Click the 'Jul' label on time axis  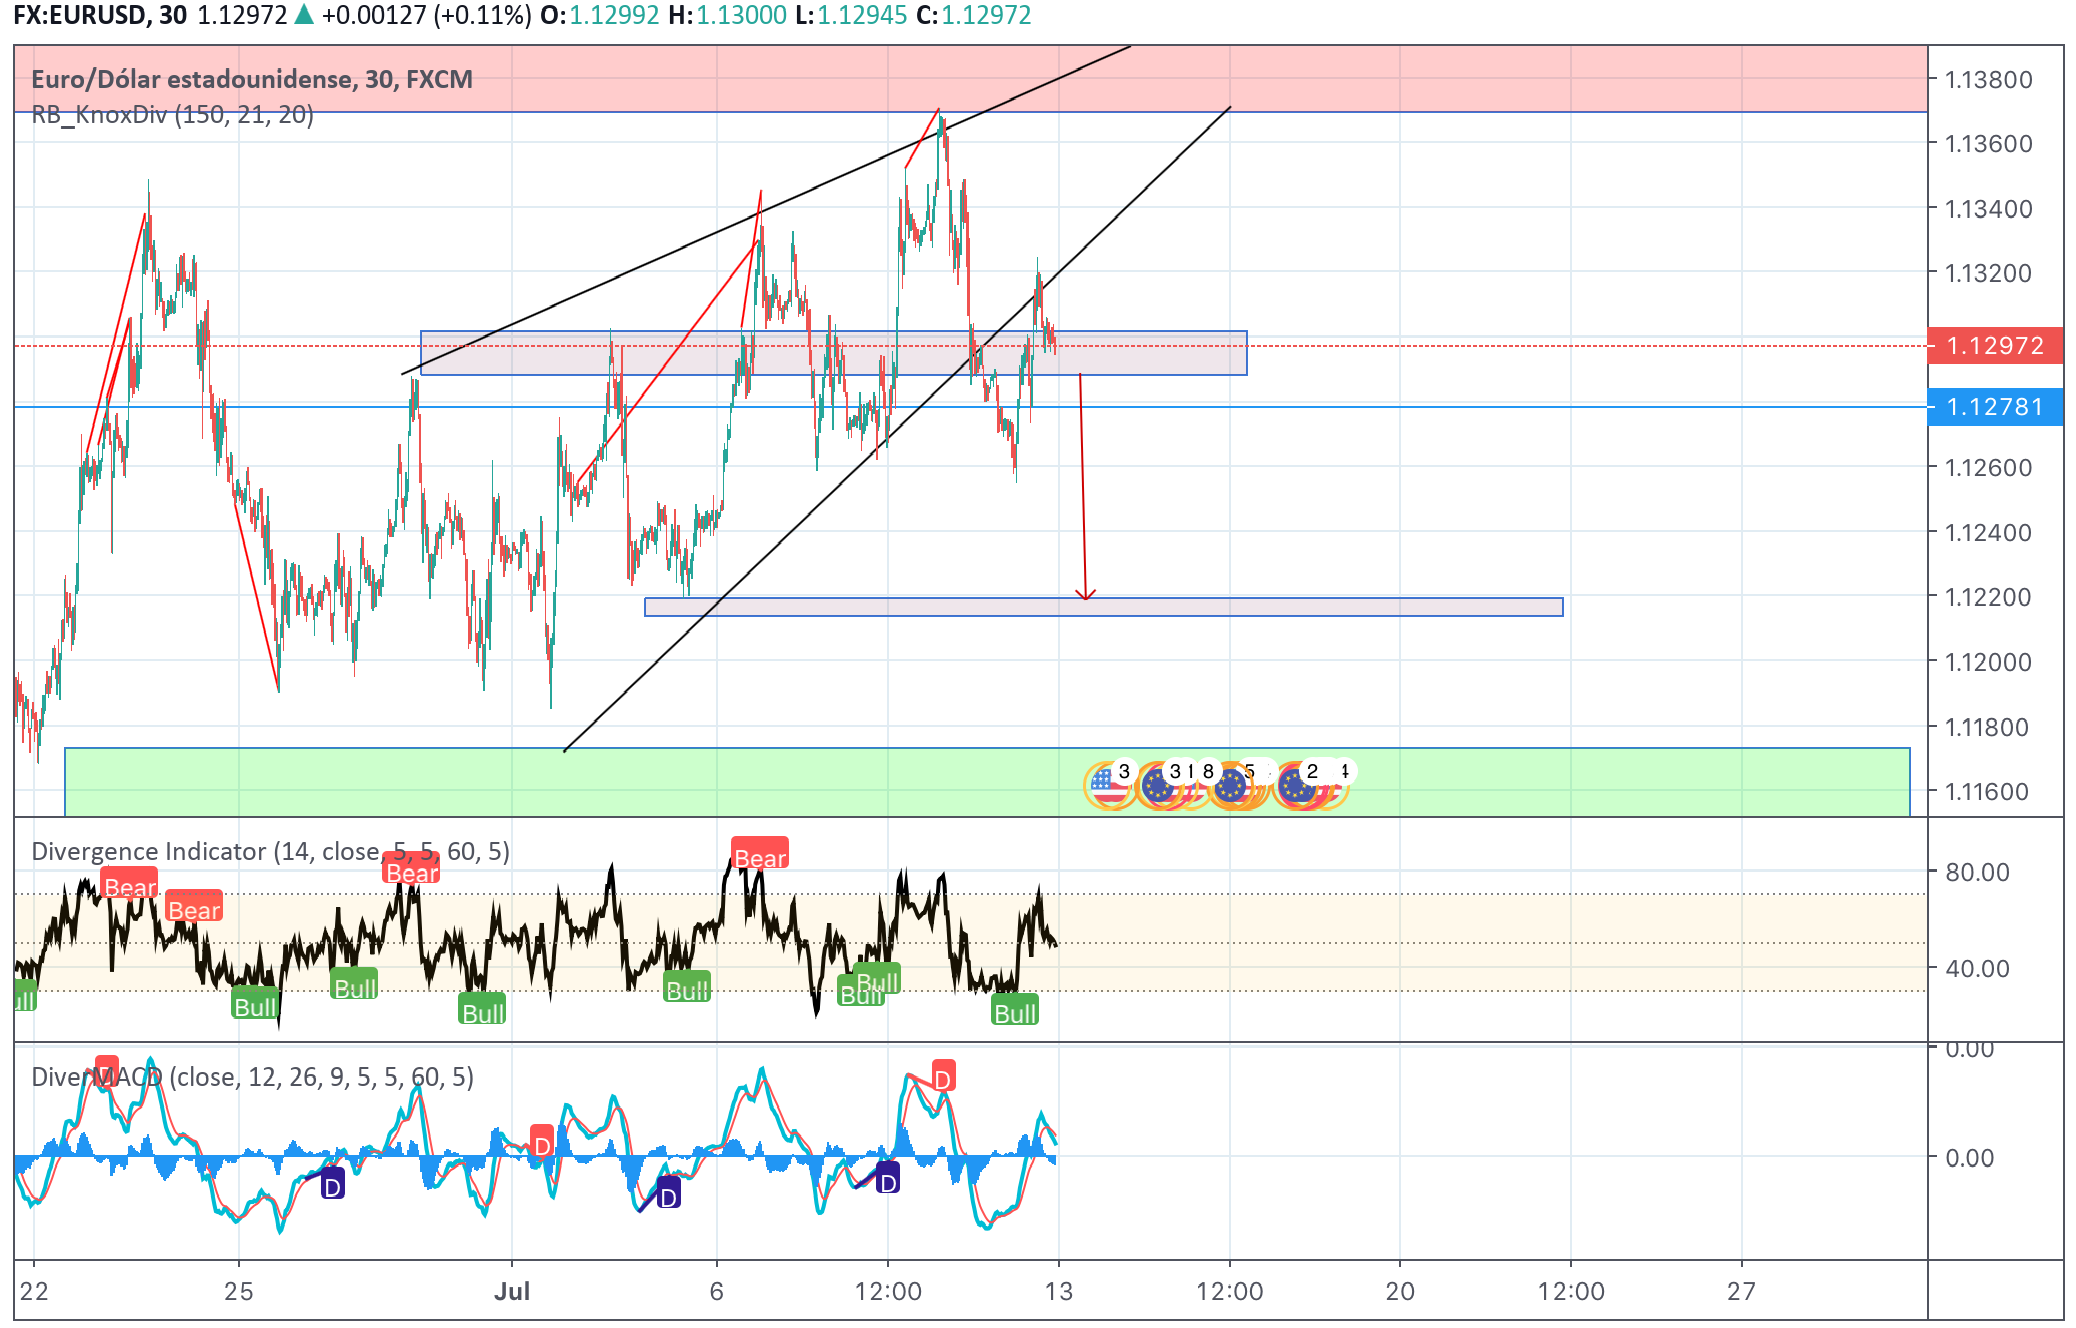[512, 1291]
